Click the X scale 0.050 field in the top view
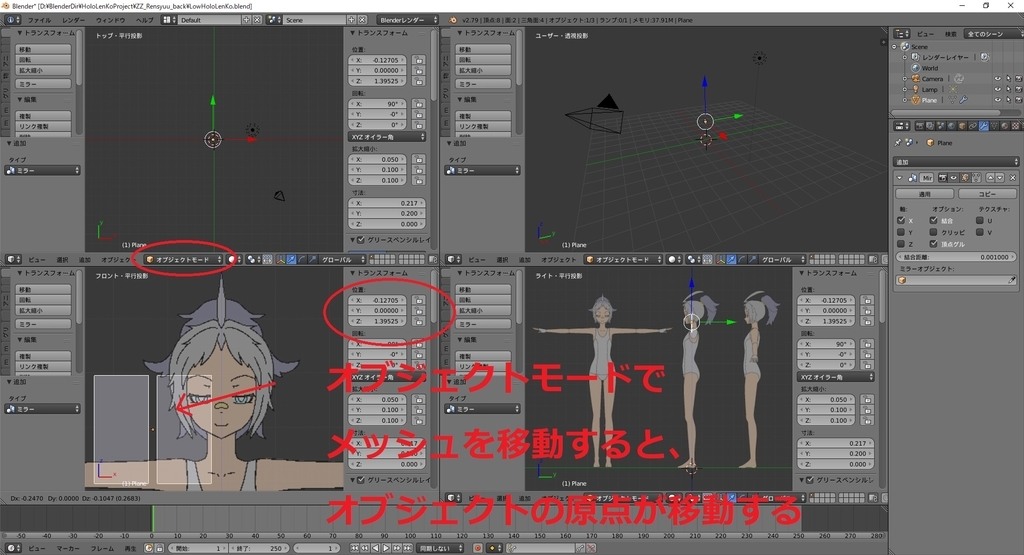This screenshot has width=1024, height=555. point(378,159)
